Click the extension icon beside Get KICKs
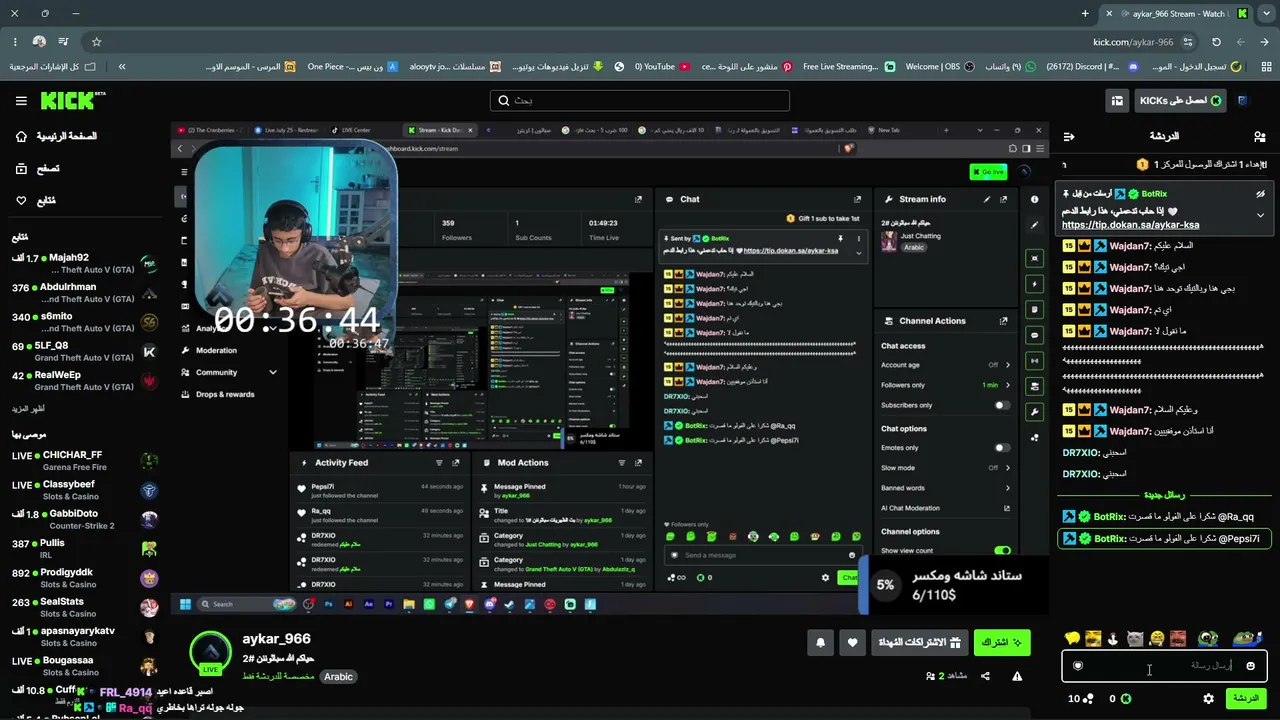Image resolution: width=1280 pixels, height=720 pixels. (1243, 101)
